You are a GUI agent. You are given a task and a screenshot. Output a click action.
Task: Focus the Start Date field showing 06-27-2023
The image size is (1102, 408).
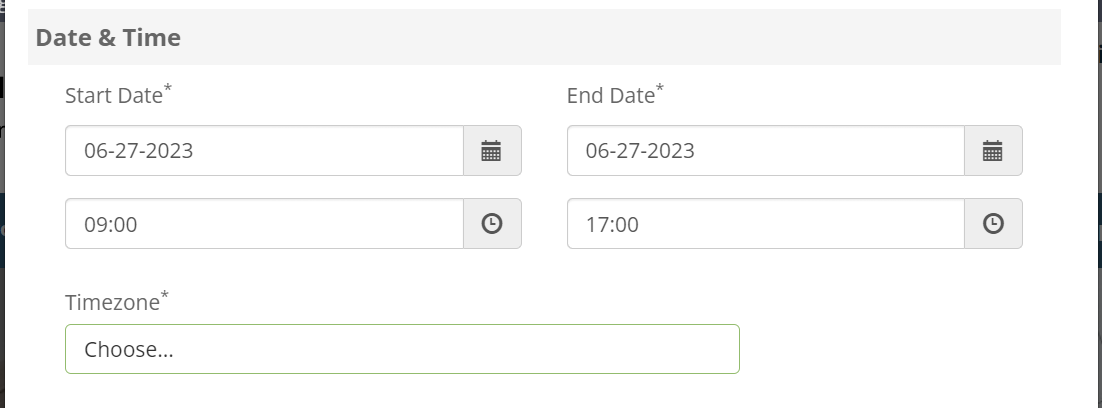coord(264,151)
